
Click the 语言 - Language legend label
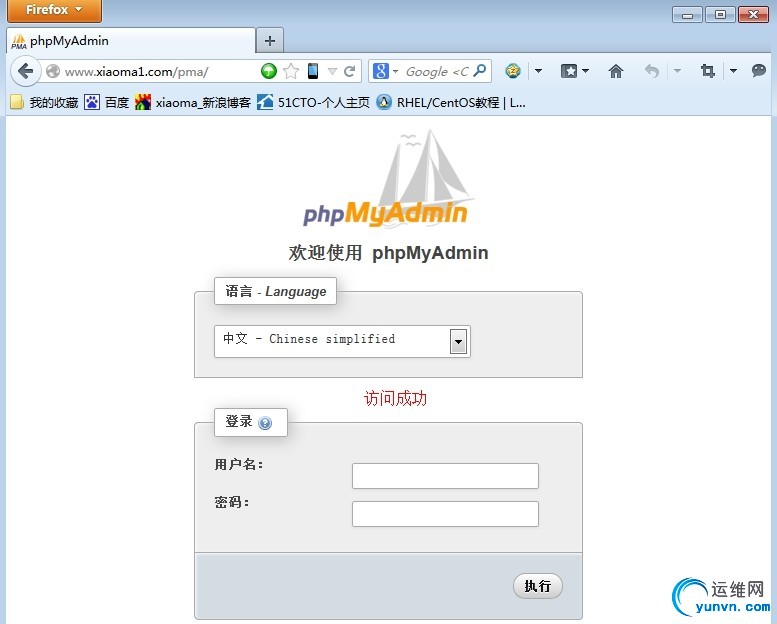[x=276, y=291]
